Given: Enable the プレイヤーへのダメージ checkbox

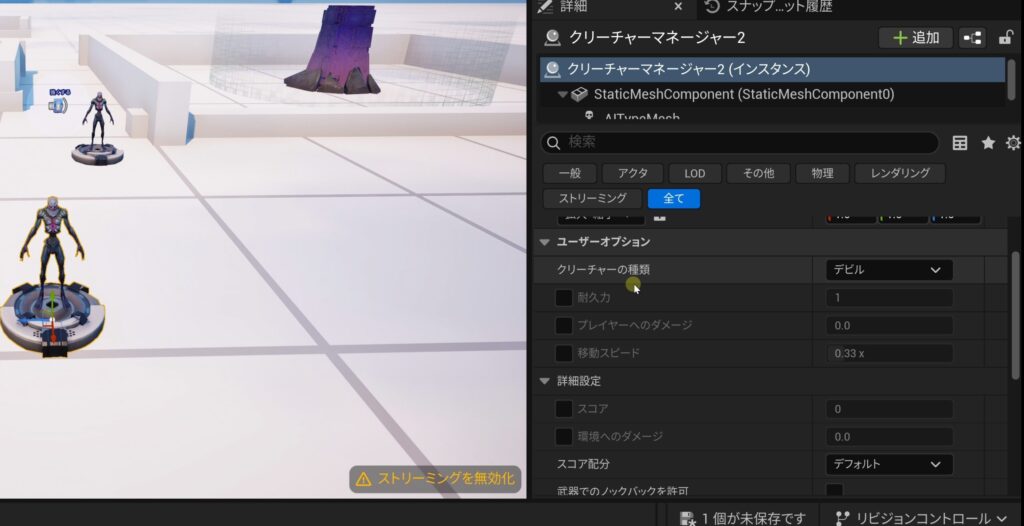Looking at the screenshot, I should (564, 326).
